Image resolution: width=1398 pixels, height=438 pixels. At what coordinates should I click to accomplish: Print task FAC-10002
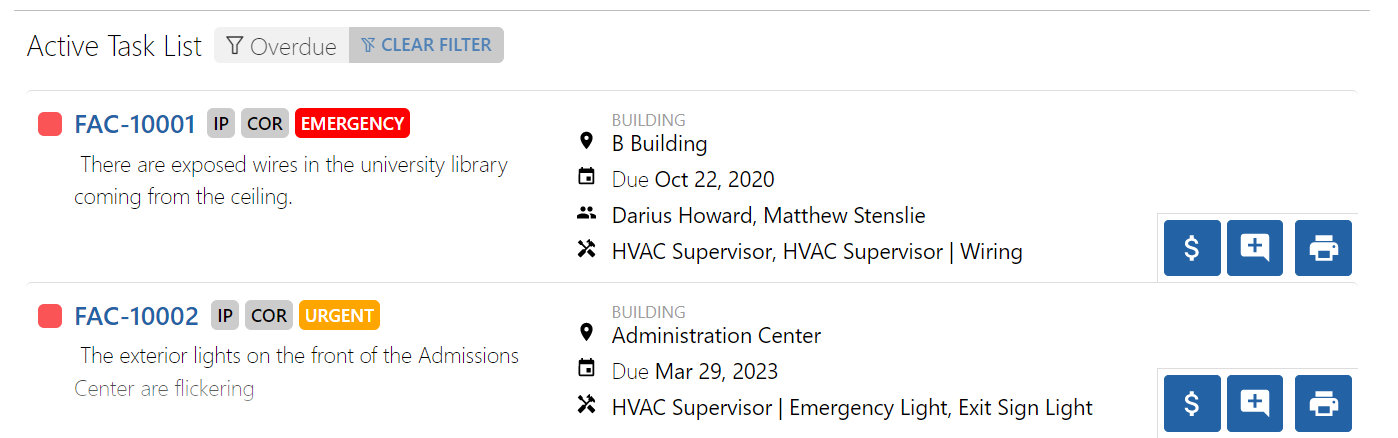point(1323,403)
